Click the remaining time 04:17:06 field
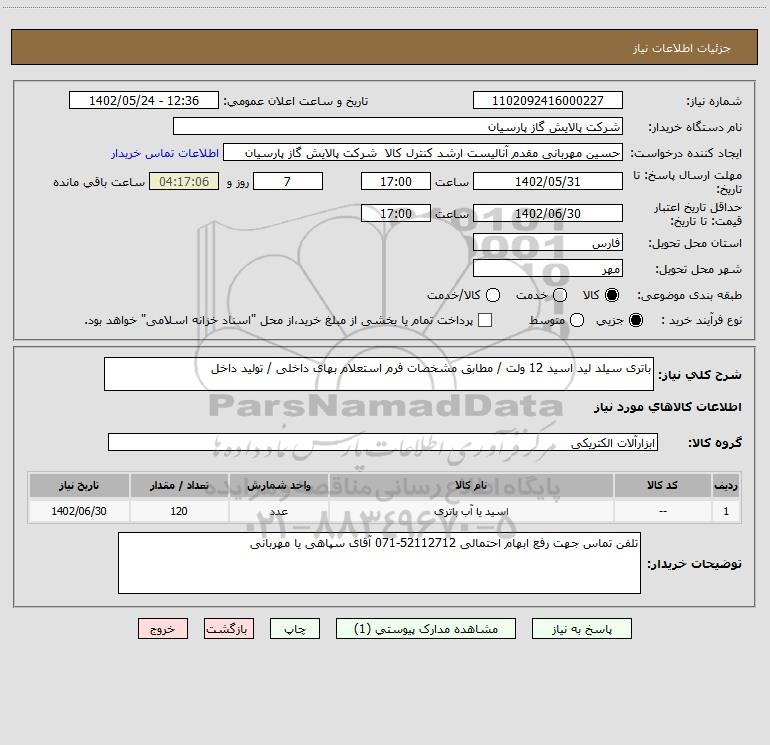The width and height of the screenshot is (770, 745). (184, 181)
